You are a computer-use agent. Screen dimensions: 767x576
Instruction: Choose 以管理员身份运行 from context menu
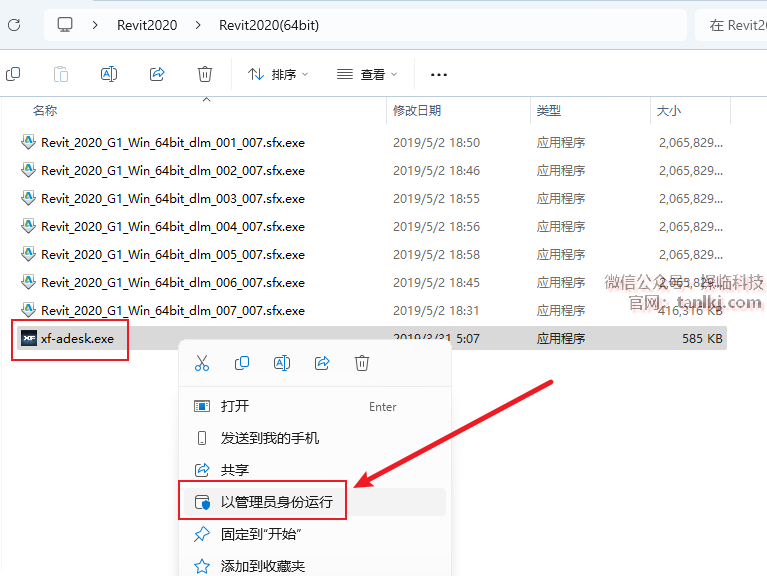tap(313, 502)
